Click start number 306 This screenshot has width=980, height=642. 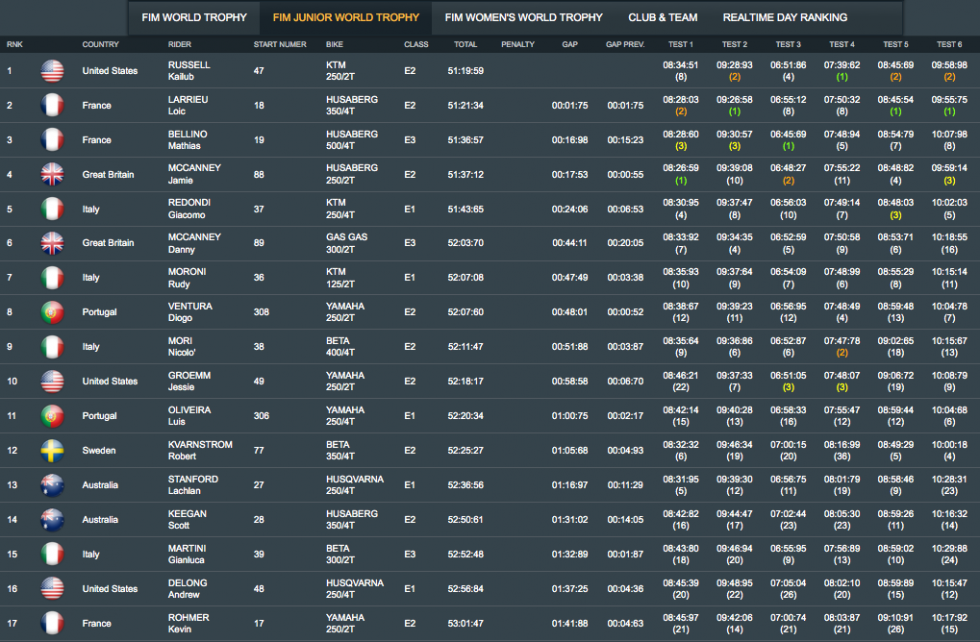pyautogui.click(x=261, y=416)
